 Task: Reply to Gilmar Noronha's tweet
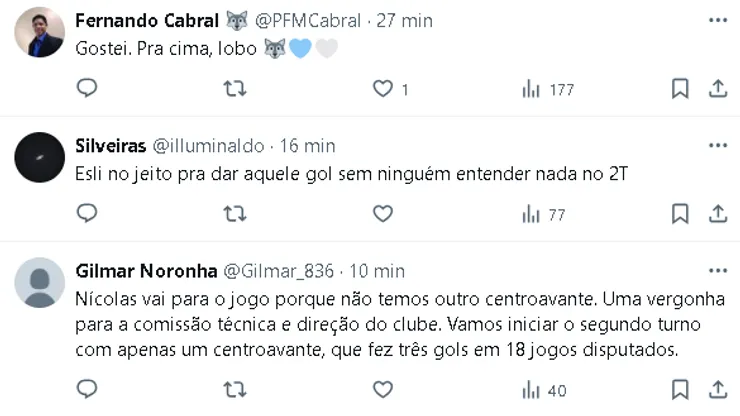[87, 389]
